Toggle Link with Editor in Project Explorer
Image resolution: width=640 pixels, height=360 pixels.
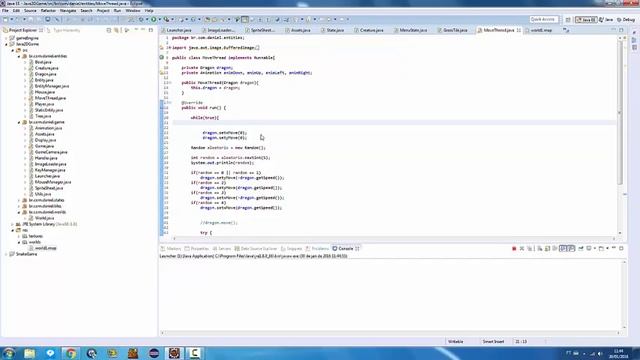point(117,30)
